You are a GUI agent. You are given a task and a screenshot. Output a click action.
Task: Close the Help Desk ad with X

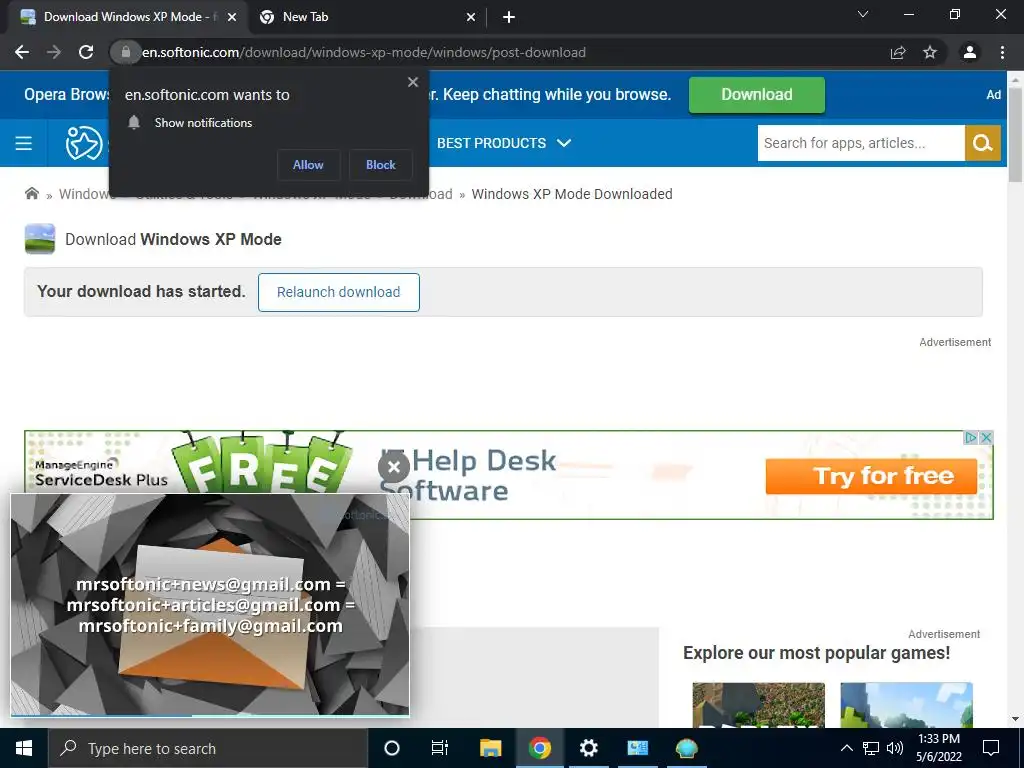tap(986, 438)
